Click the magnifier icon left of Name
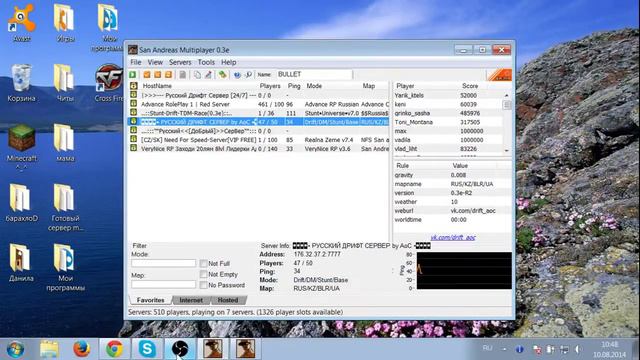Screen dimensions: 640x360 click(248, 75)
